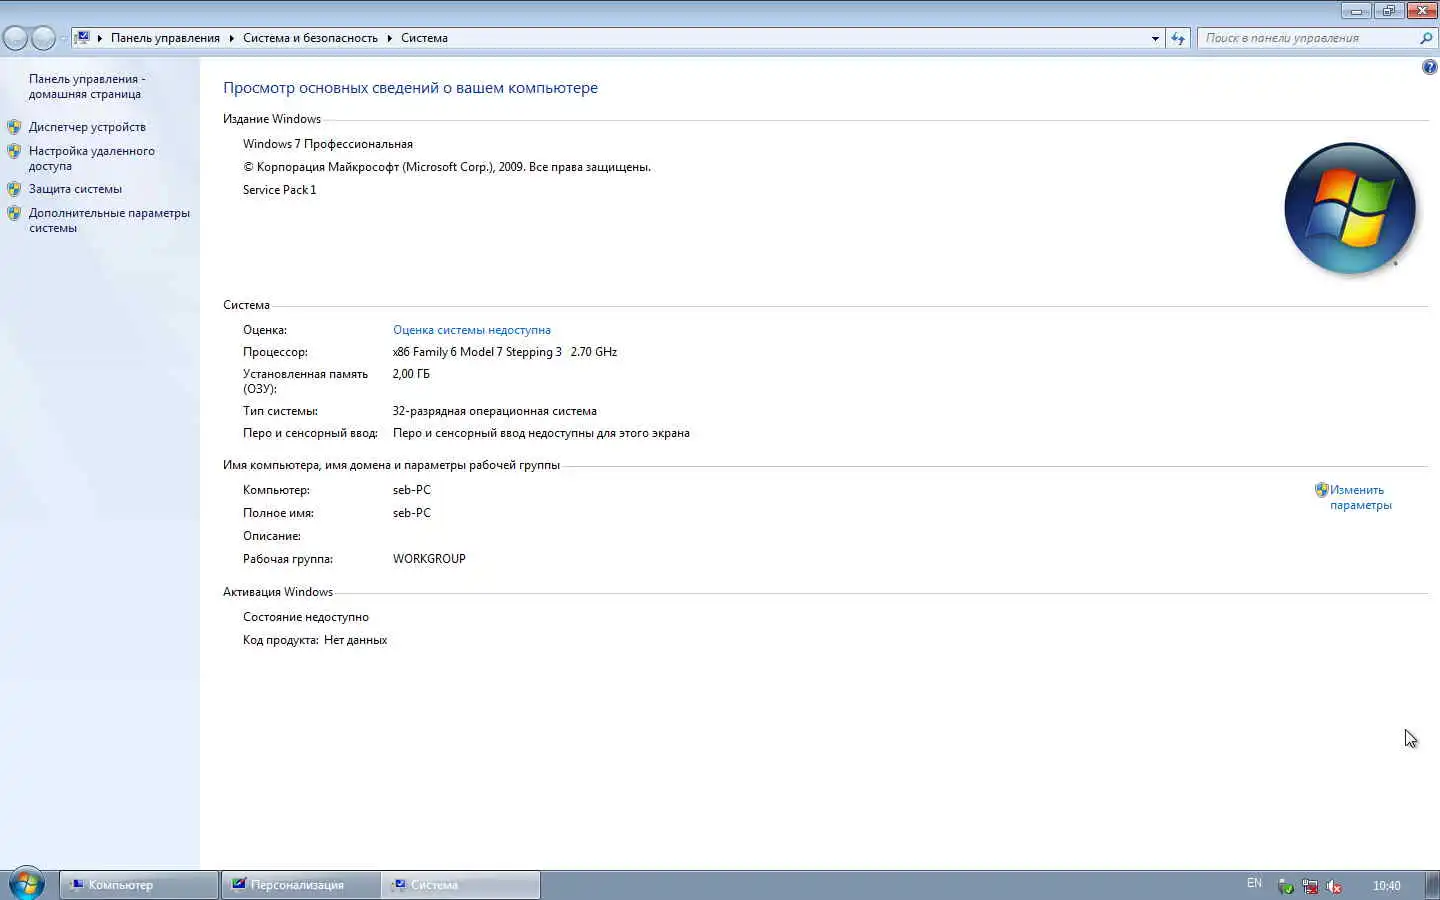The width and height of the screenshot is (1440, 900).
Task: Click Advanced system settings shield icon
Action: (14, 213)
